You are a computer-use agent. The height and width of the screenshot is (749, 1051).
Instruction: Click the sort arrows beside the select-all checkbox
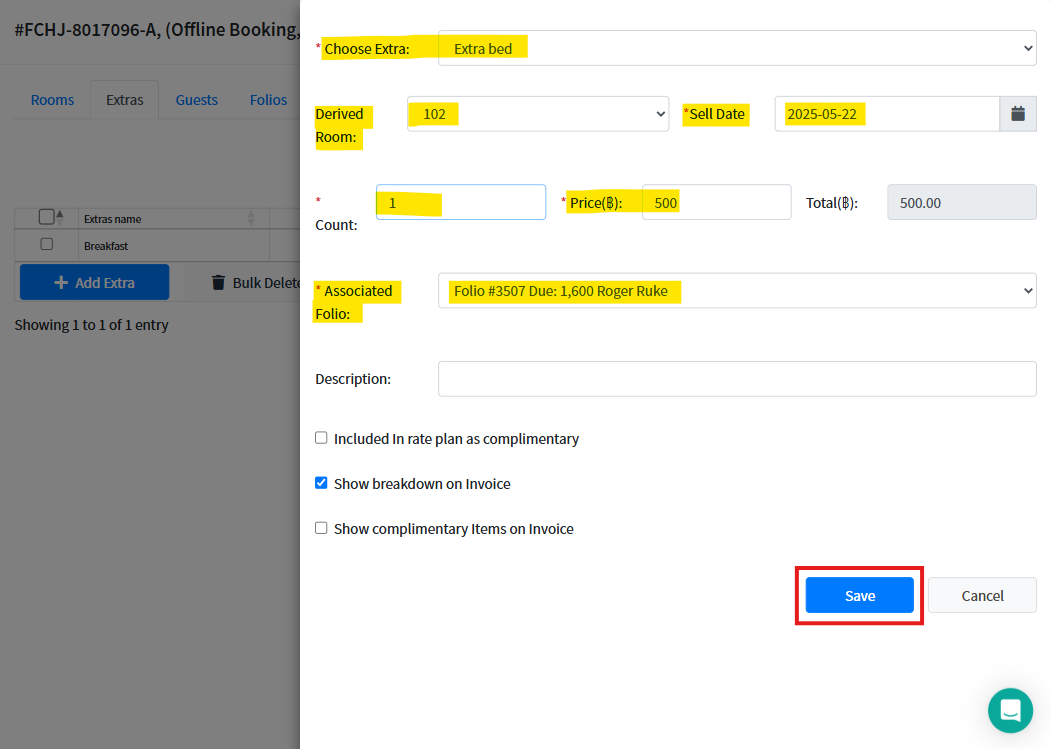(x=60, y=217)
